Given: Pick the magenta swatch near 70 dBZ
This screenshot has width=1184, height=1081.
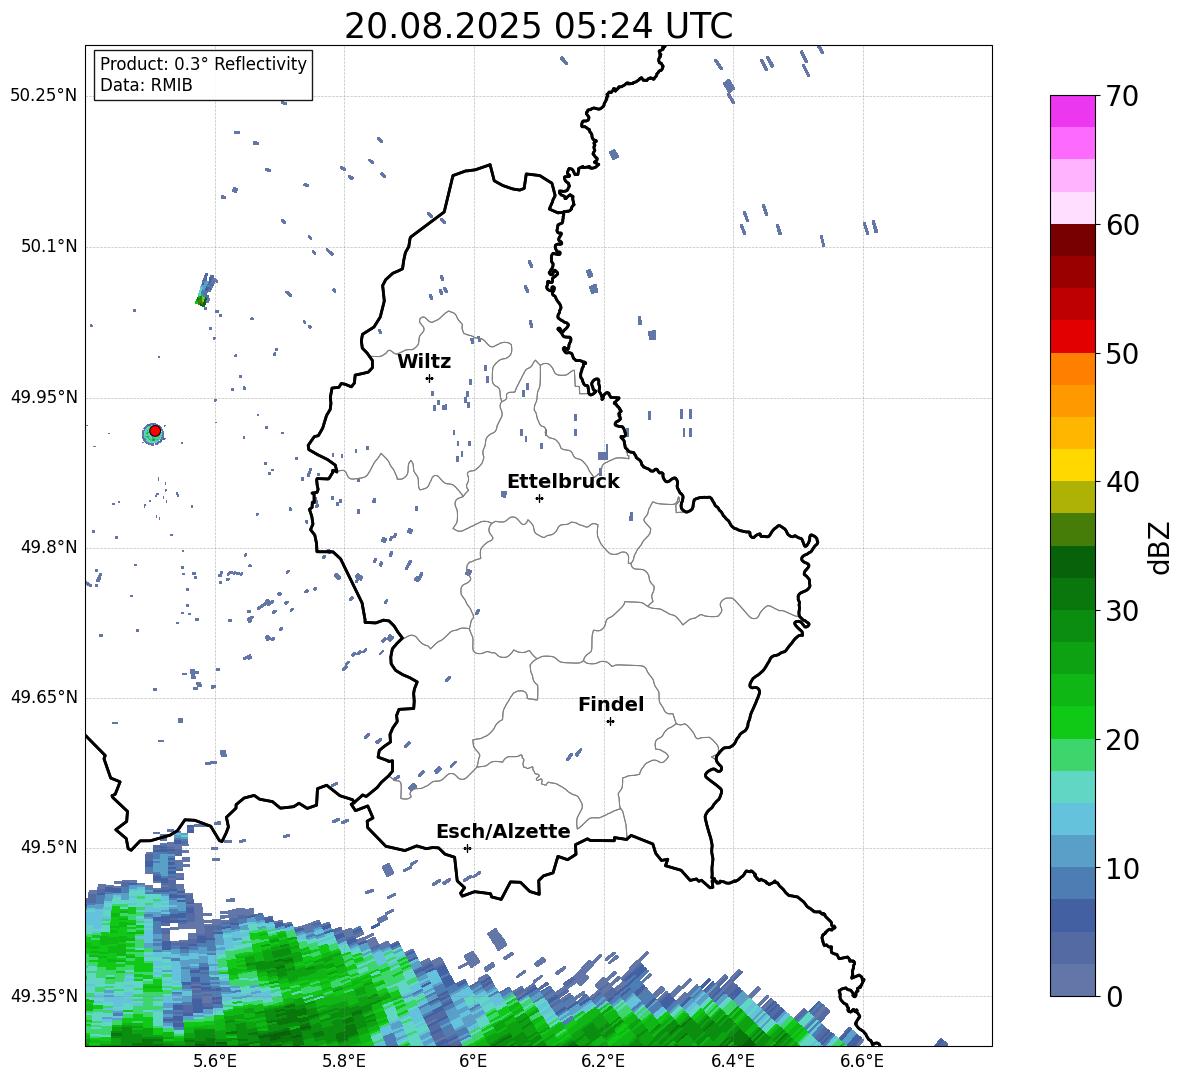Looking at the screenshot, I should pyautogui.click(x=1072, y=111).
